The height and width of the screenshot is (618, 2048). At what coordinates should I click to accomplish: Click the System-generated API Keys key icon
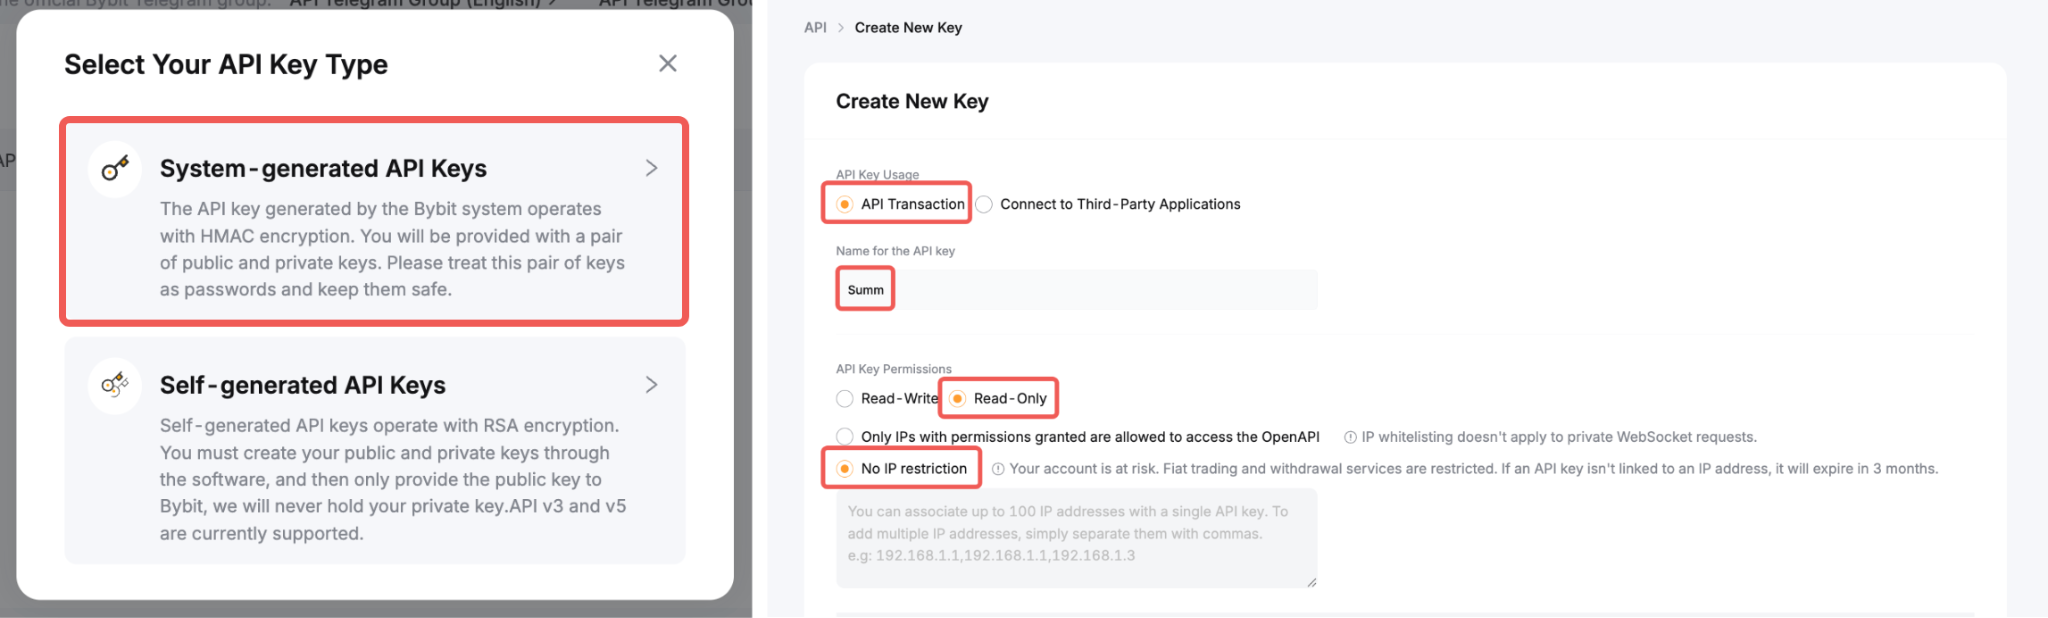pos(115,168)
